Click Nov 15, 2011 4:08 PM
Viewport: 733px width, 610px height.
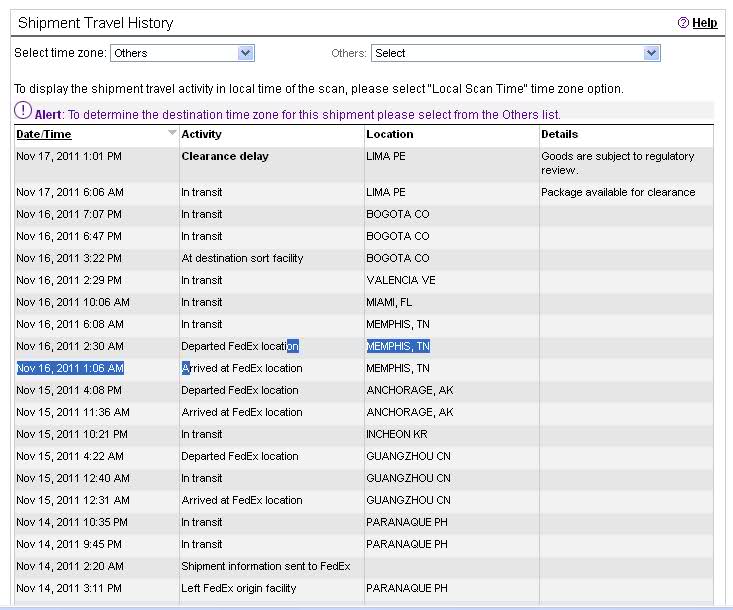pyautogui.click(x=69, y=390)
